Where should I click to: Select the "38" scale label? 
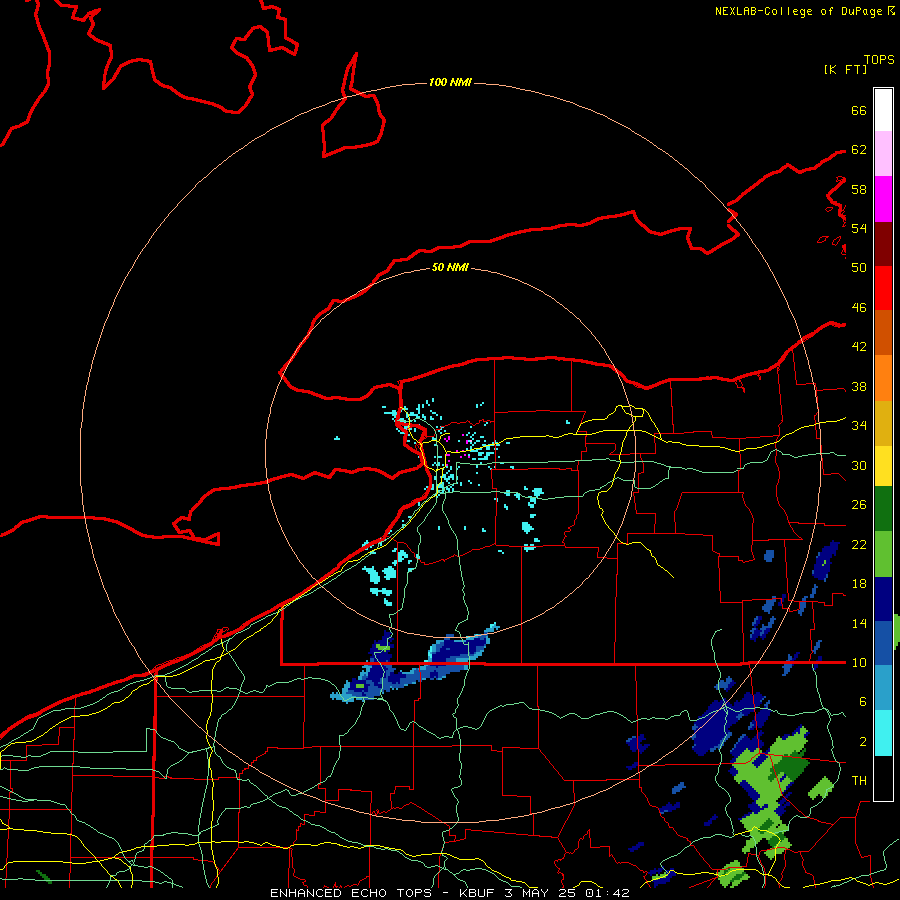[859, 387]
